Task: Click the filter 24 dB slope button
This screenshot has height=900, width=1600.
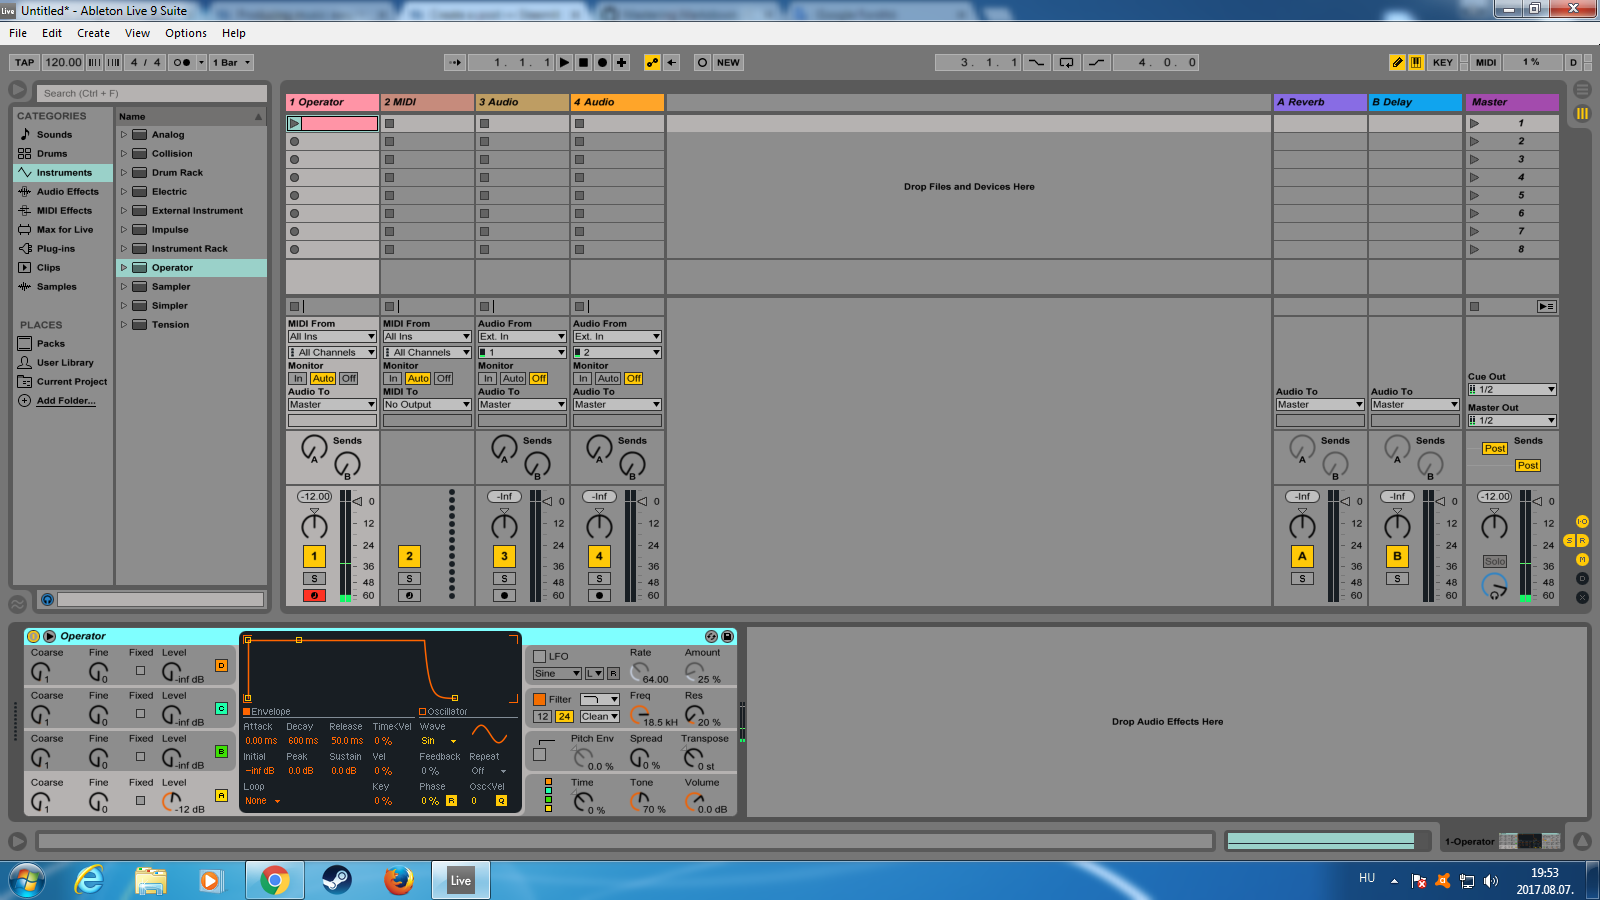Action: [564, 716]
